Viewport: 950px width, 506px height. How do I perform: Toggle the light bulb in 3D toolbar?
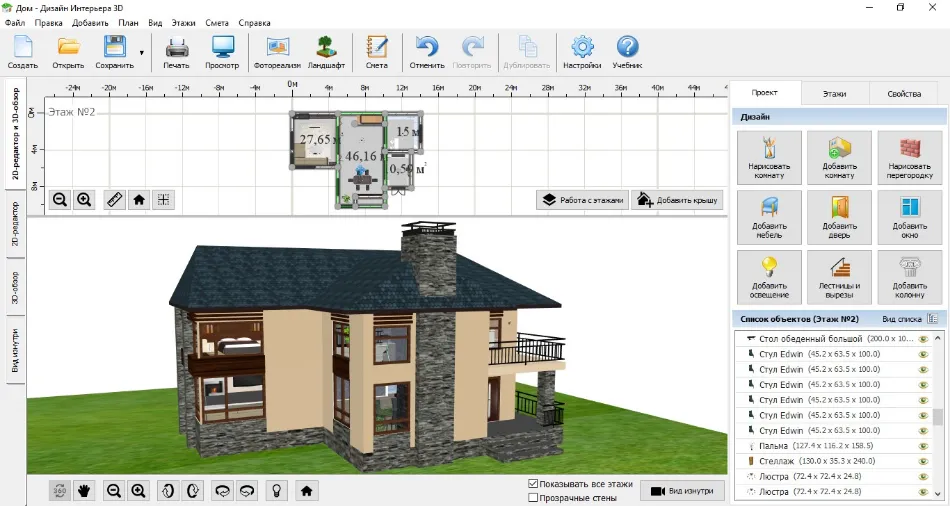pos(276,490)
